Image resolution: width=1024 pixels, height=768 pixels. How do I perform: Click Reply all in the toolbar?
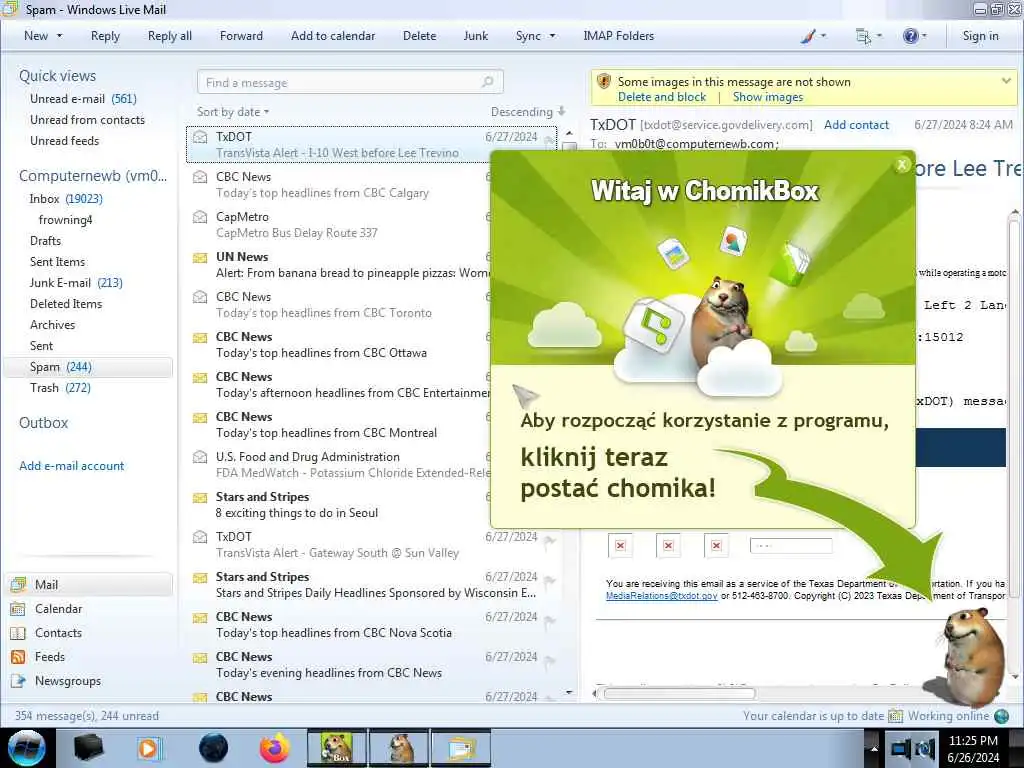coord(170,37)
